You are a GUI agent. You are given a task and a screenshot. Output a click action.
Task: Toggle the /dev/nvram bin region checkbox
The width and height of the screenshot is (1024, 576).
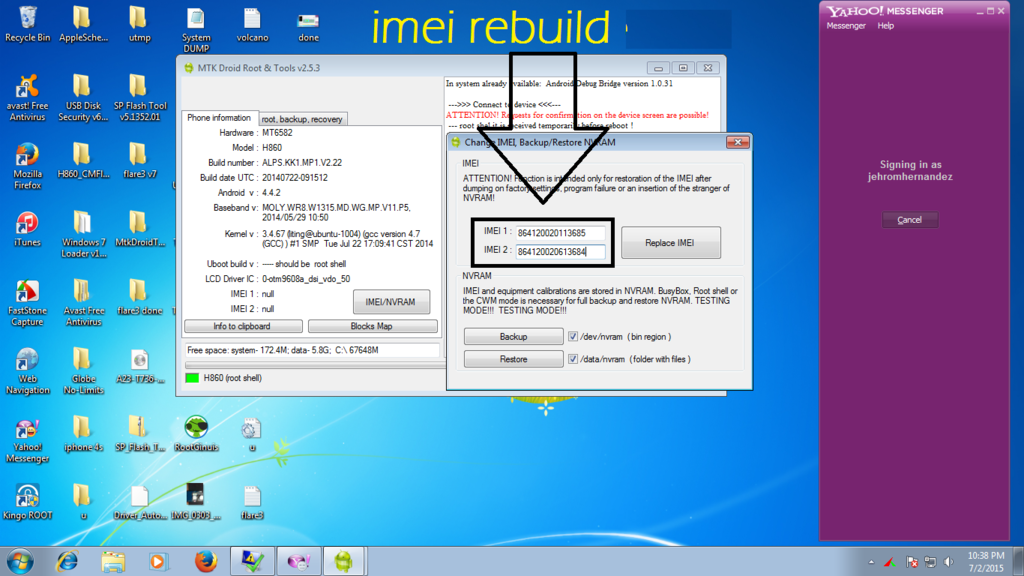pyautogui.click(x=573, y=337)
